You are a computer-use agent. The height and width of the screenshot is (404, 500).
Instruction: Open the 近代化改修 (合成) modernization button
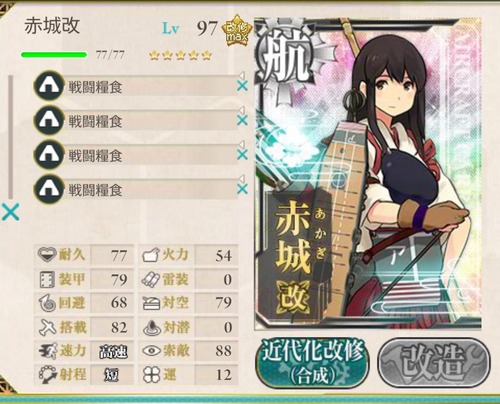tap(312, 363)
